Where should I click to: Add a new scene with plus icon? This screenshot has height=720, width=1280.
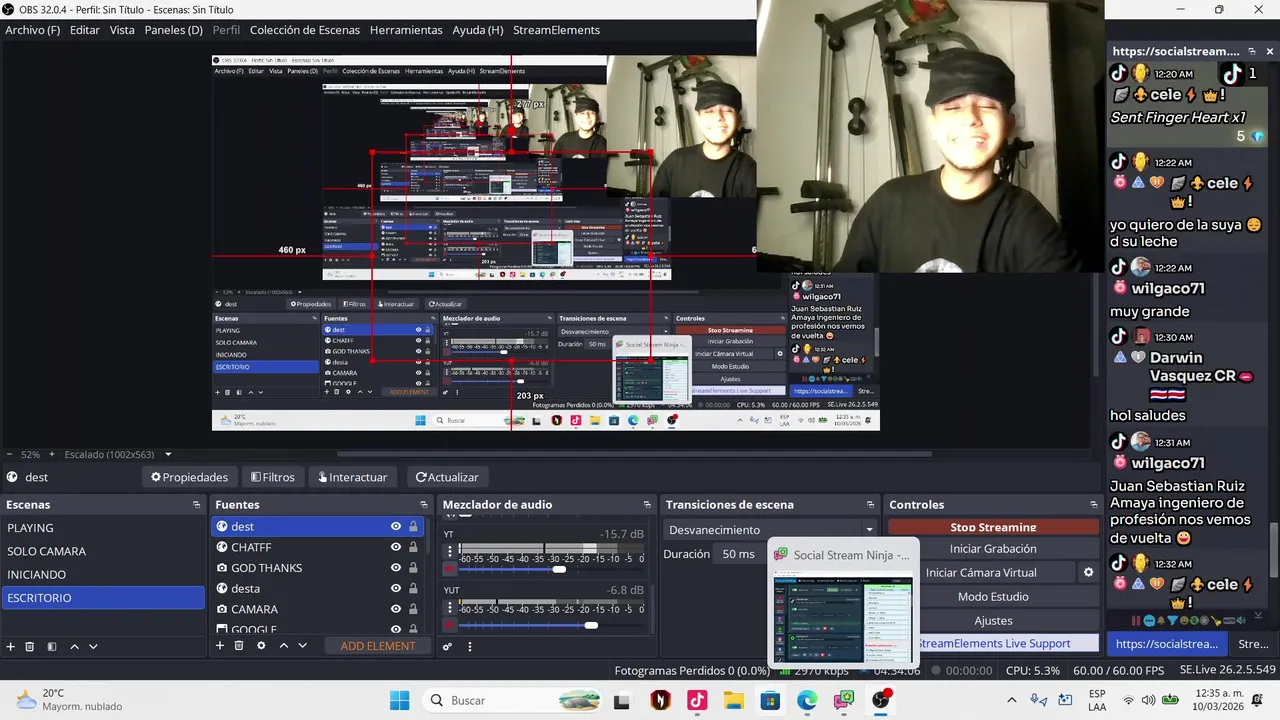point(10,647)
